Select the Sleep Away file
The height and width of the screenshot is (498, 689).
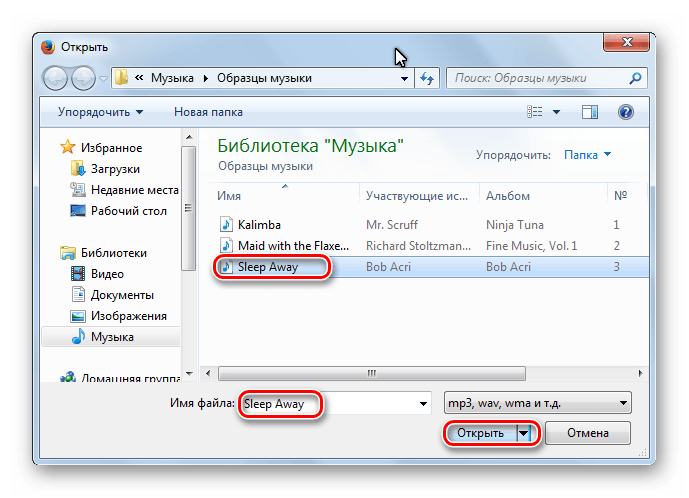pyautogui.click(x=268, y=267)
